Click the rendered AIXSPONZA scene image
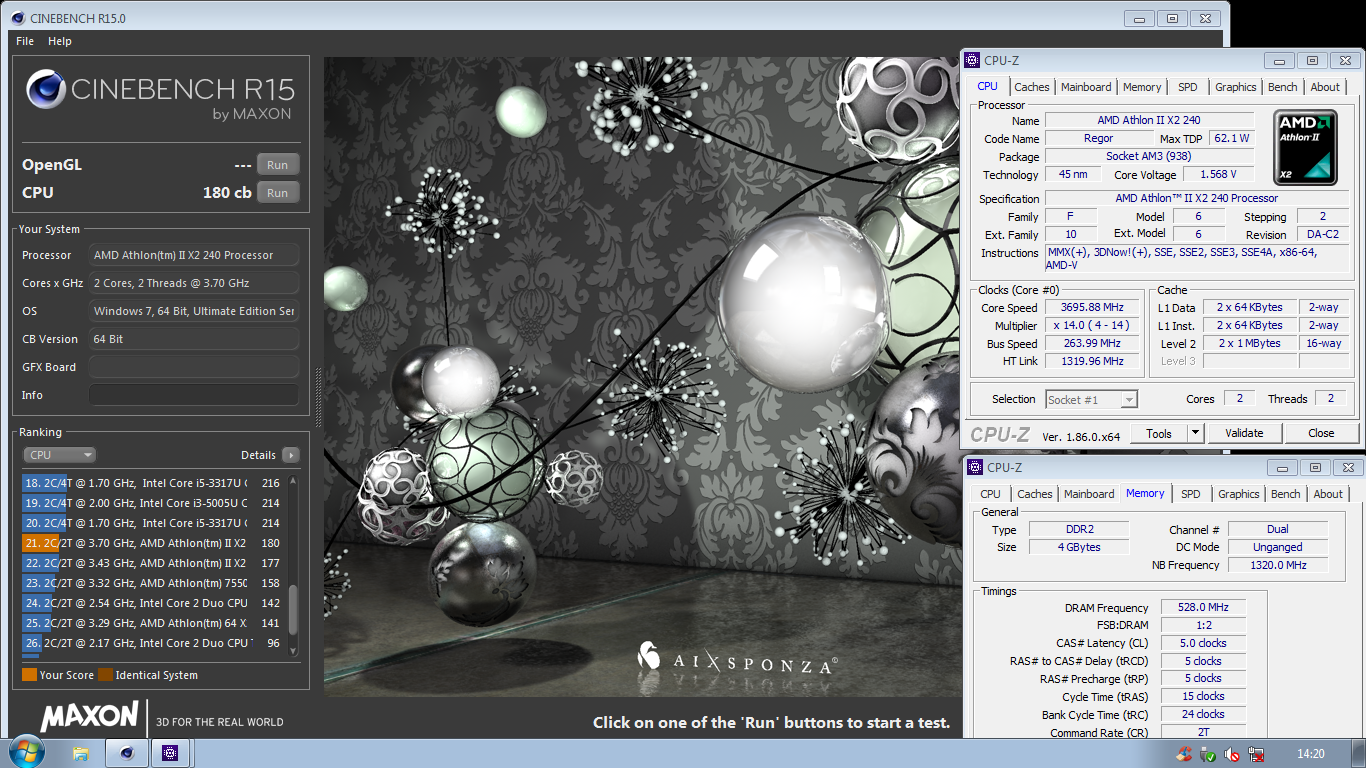 point(643,377)
